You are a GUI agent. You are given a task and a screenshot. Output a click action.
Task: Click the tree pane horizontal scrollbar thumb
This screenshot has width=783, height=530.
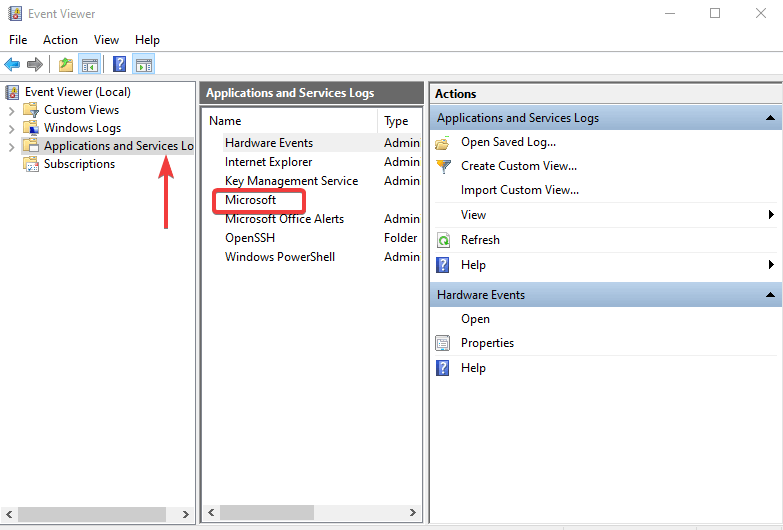pyautogui.click(x=92, y=514)
